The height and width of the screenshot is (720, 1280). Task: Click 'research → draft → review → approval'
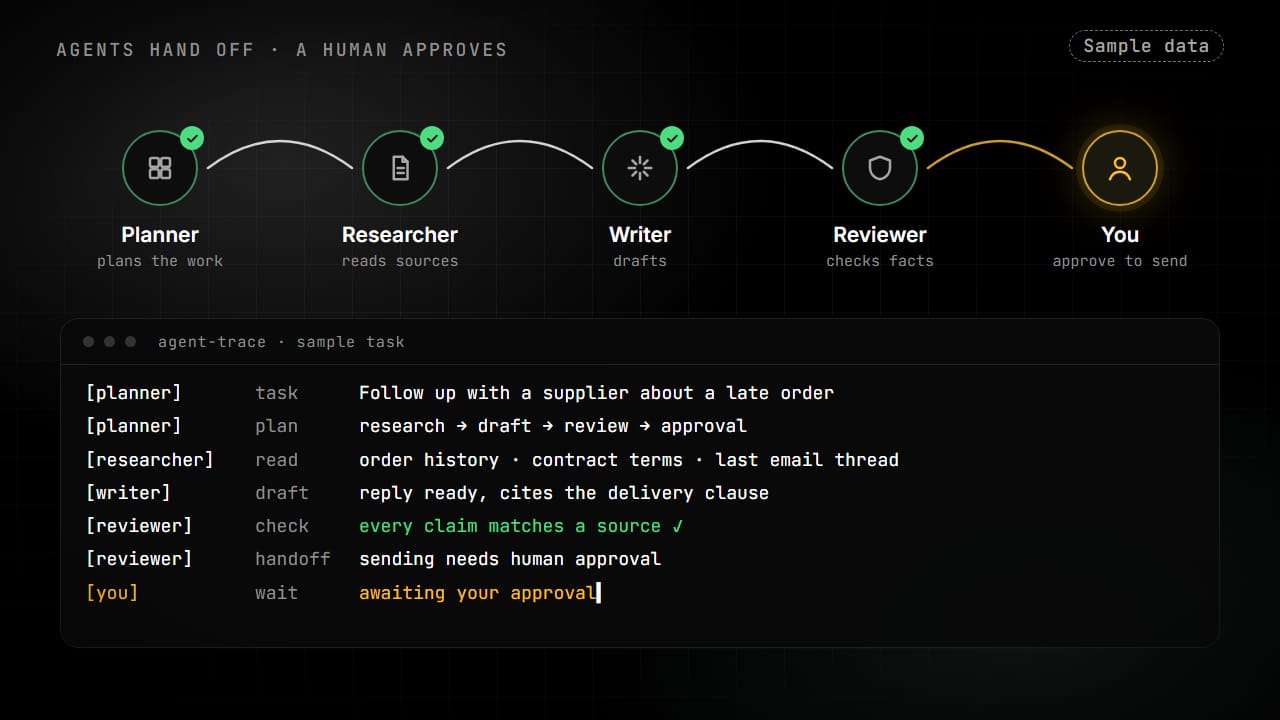[553, 426]
